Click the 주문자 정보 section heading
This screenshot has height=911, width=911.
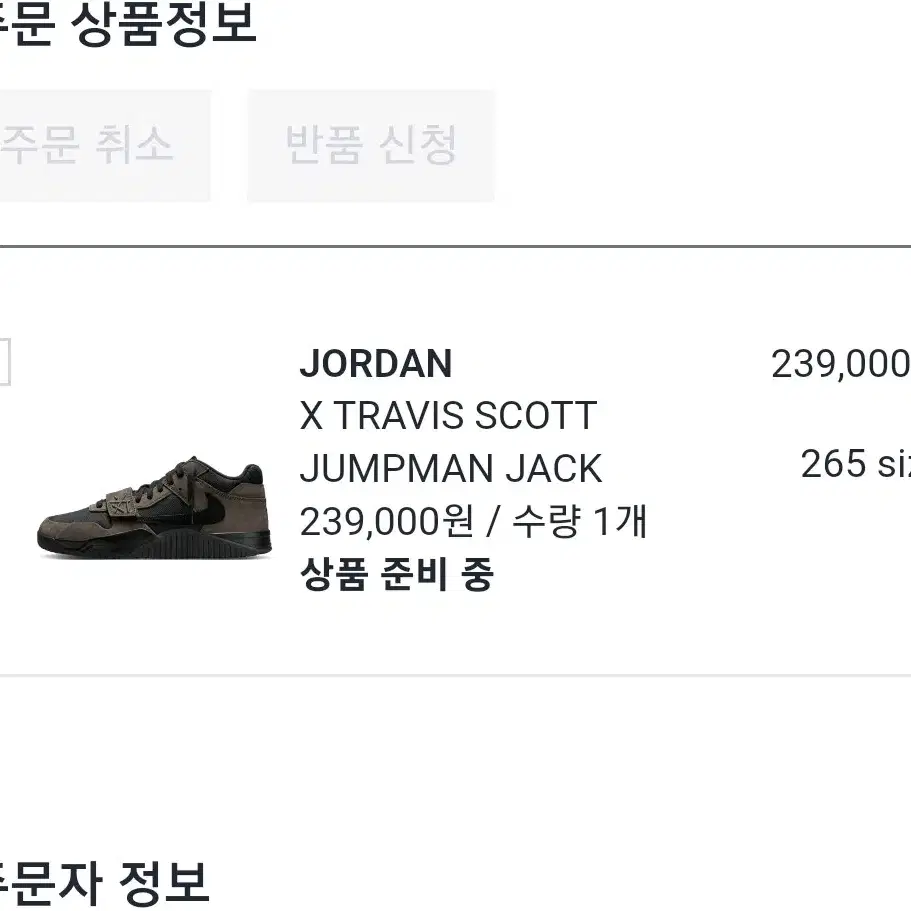pos(105,883)
